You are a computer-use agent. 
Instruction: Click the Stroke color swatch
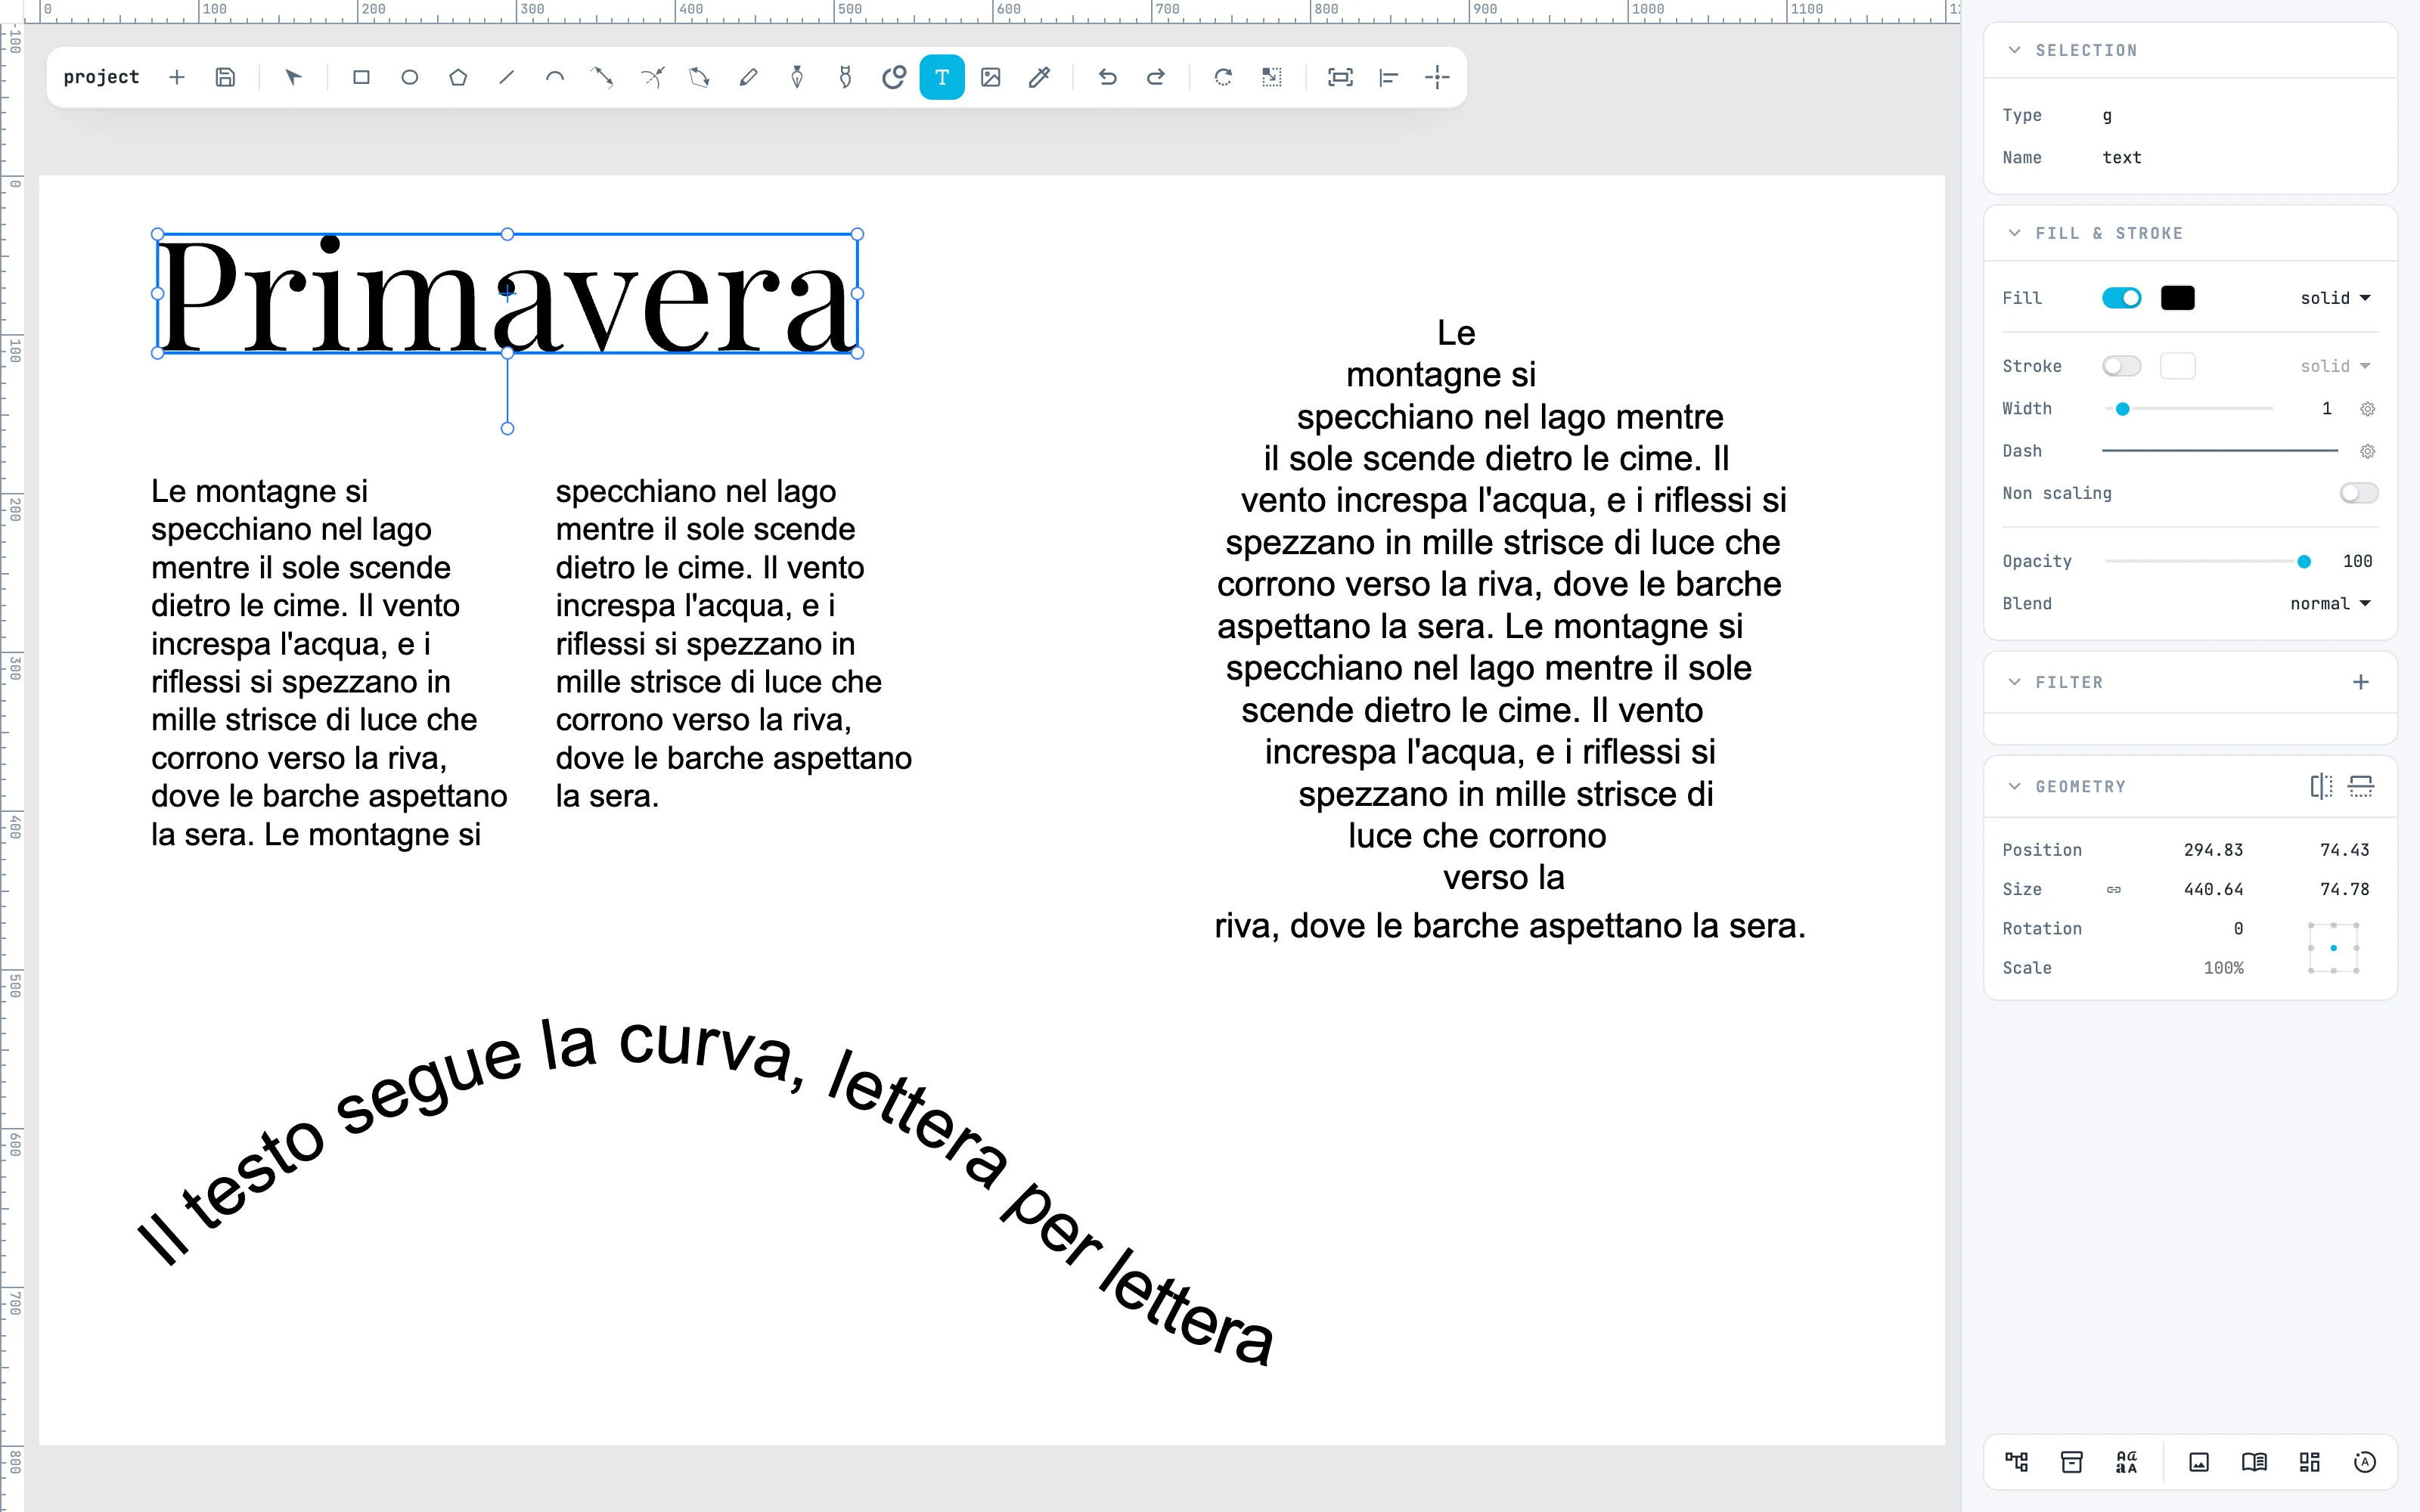click(x=2177, y=366)
